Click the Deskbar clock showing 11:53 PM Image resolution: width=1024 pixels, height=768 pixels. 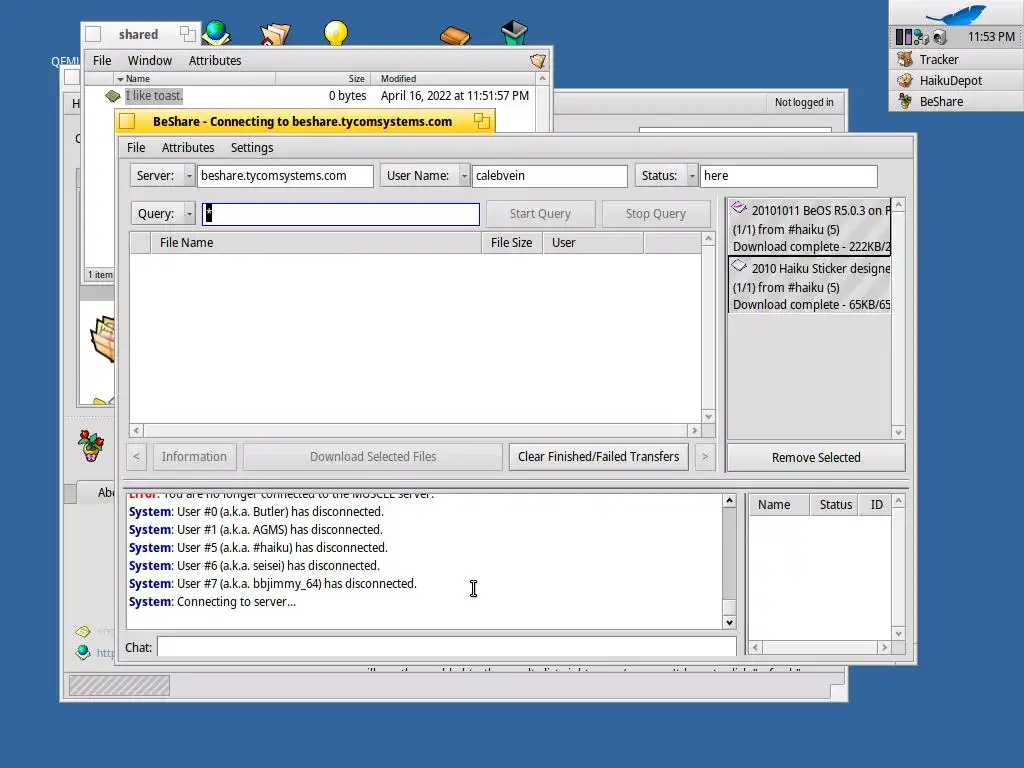(991, 37)
